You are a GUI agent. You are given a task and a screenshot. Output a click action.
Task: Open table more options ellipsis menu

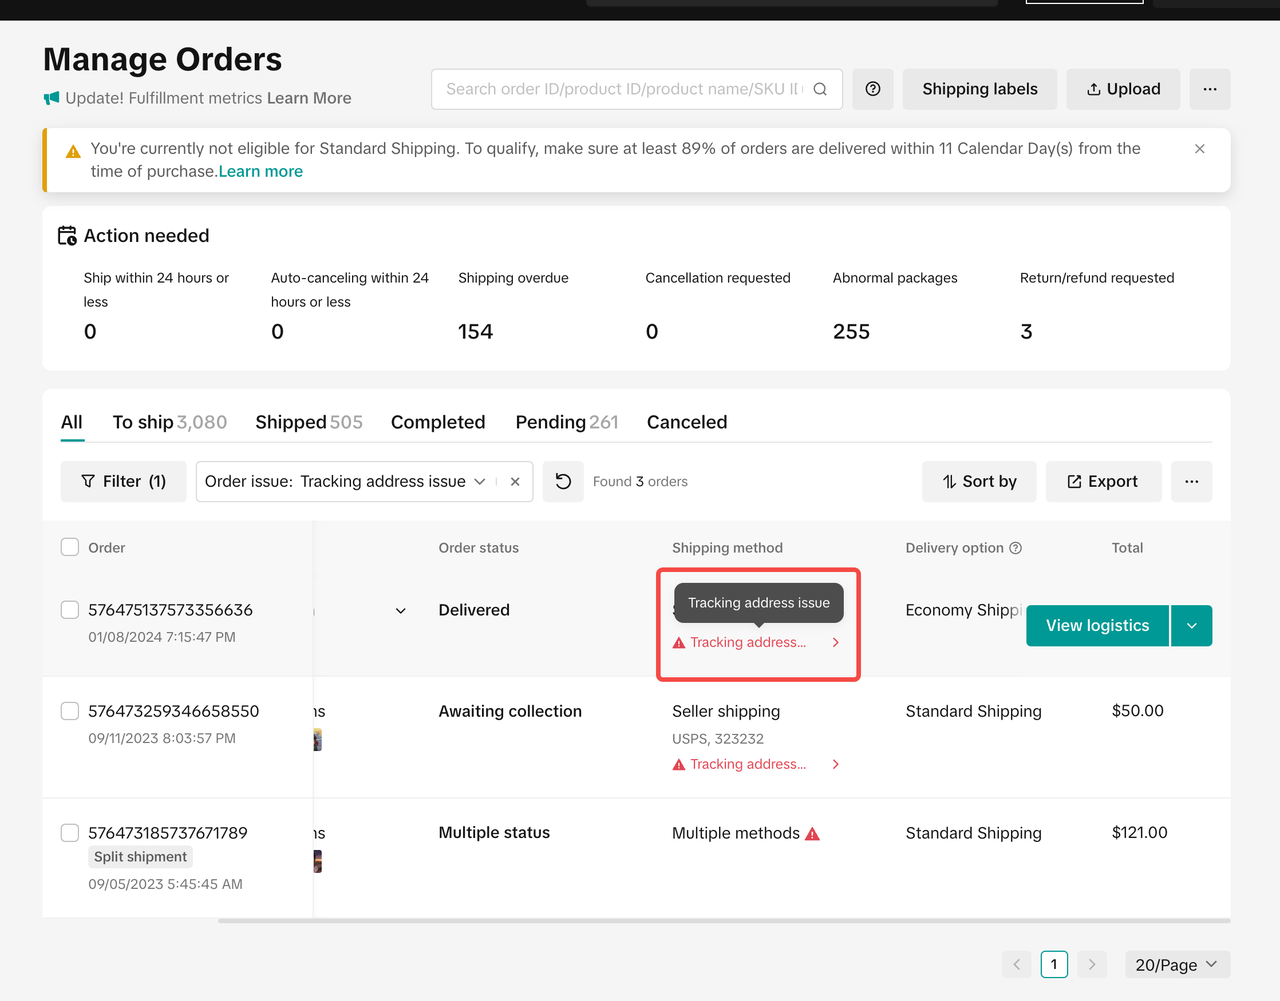click(1191, 481)
